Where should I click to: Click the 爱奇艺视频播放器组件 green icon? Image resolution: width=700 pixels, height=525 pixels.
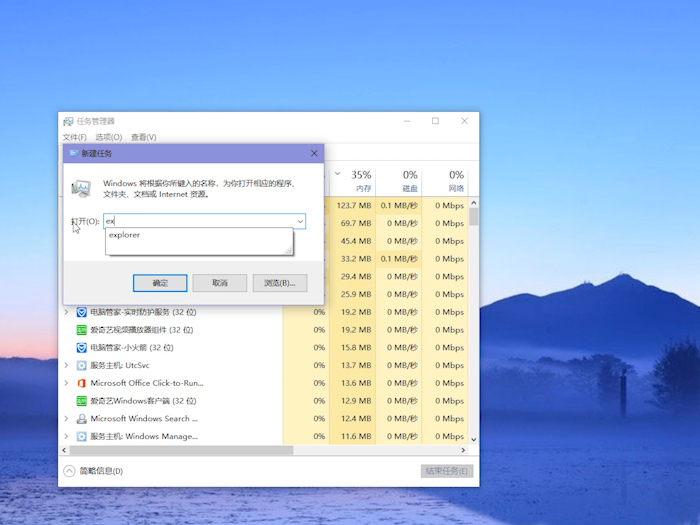pyautogui.click(x=82, y=330)
